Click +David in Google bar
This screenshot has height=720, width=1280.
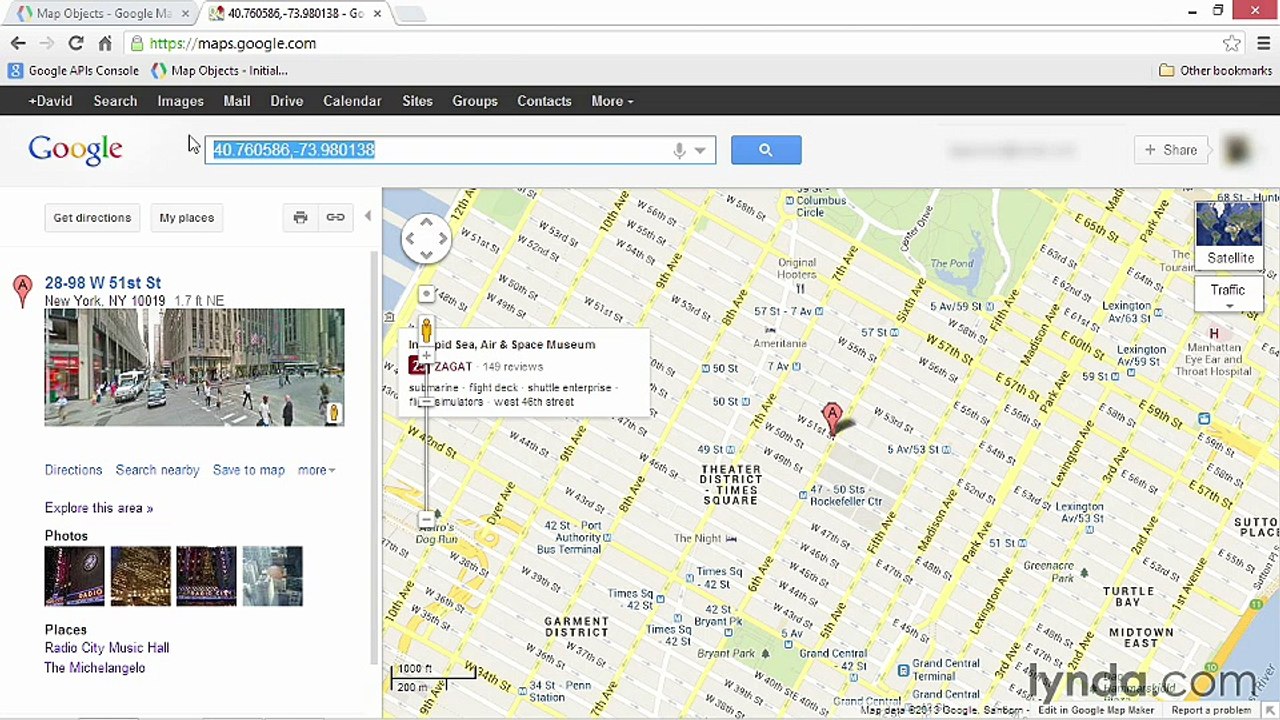click(50, 101)
